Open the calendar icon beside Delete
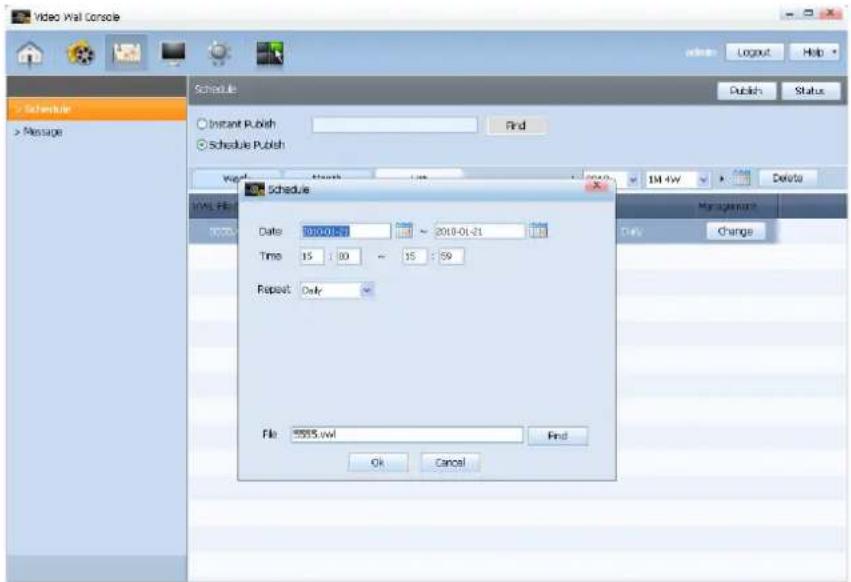 pos(741,178)
